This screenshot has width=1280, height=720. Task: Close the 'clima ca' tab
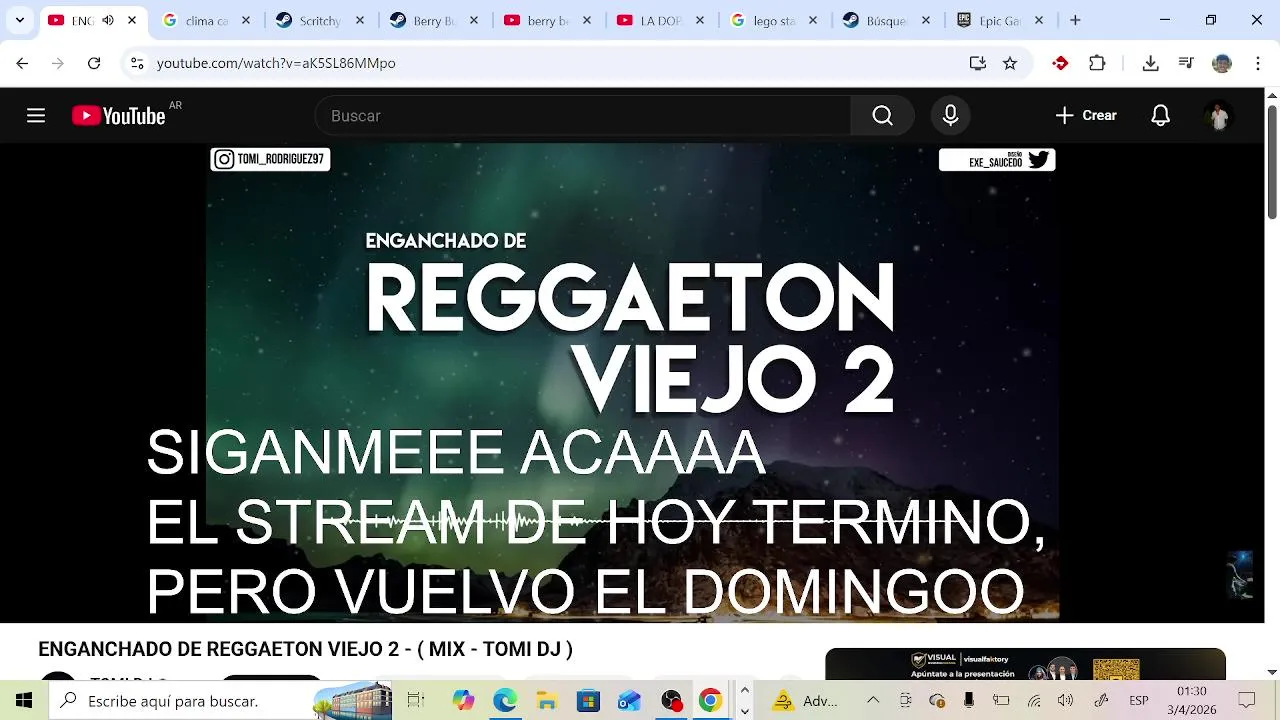pyautogui.click(x=245, y=20)
